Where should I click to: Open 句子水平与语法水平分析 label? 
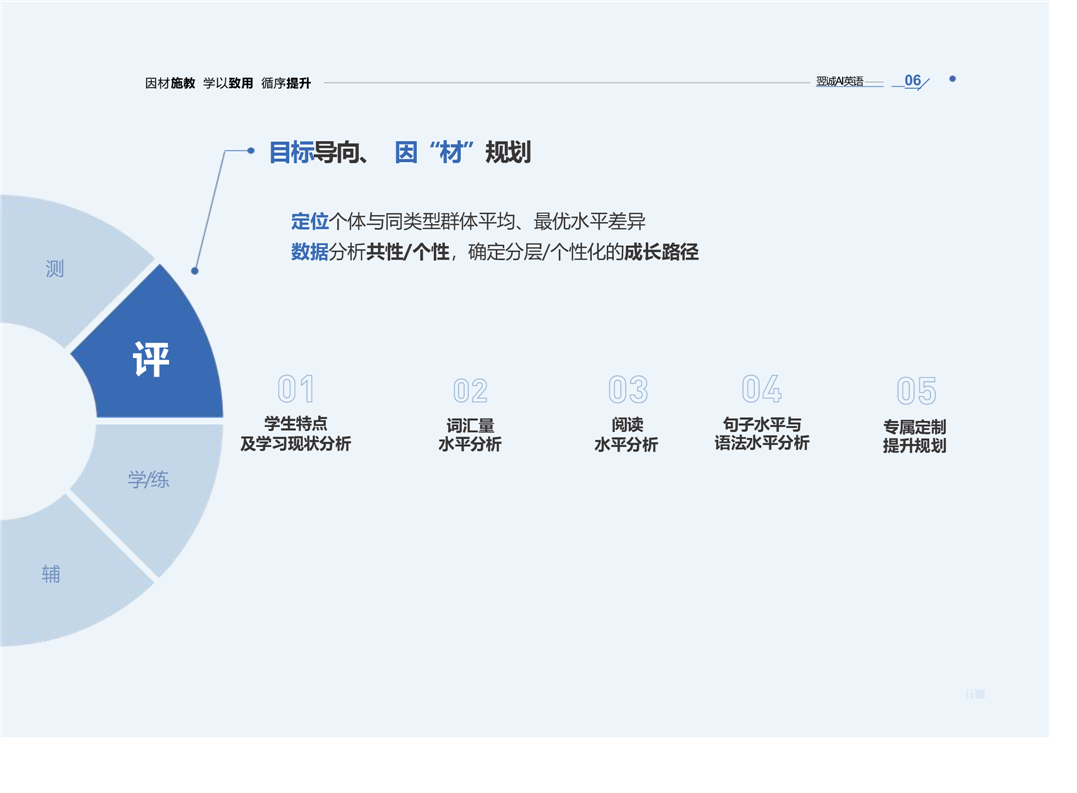point(761,434)
